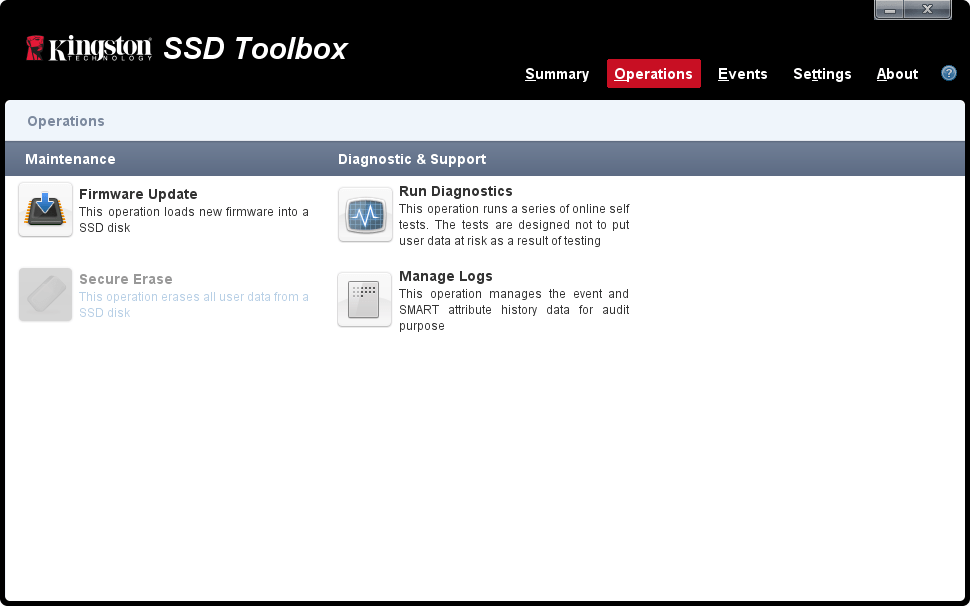Click the Run Diagnostics monitor icon

point(365,215)
